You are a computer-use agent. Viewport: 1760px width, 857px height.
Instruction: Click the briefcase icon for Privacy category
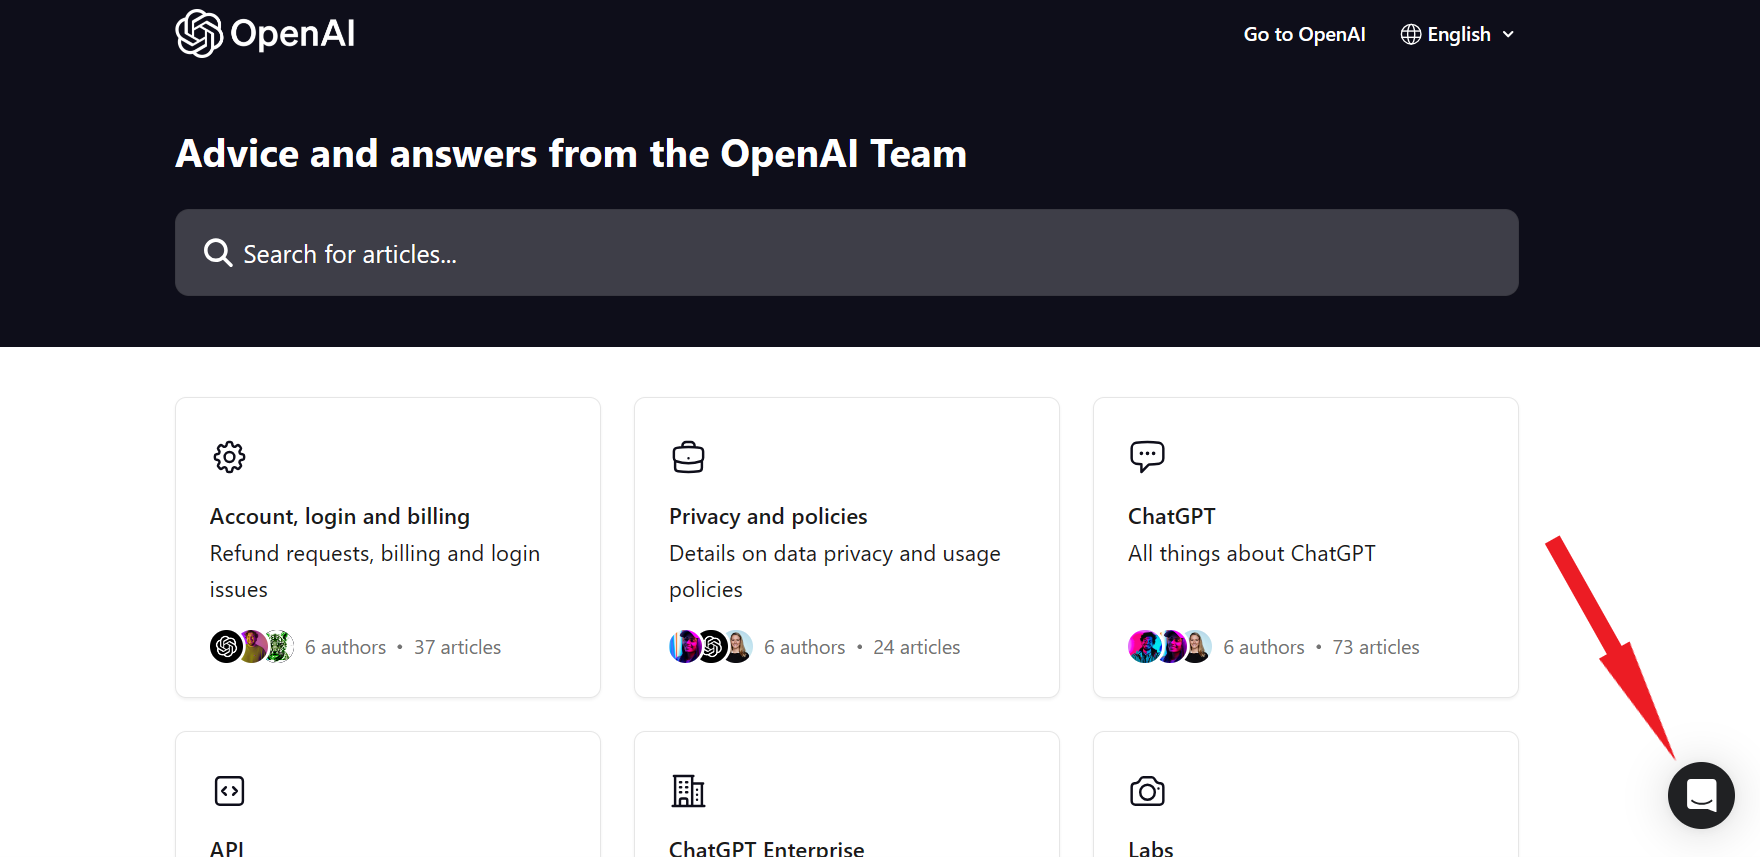688,457
